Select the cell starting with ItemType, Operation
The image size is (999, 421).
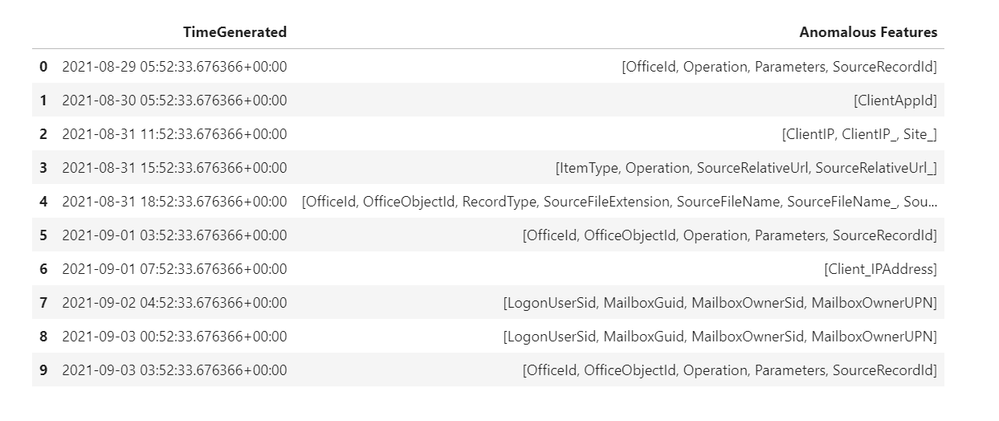coord(746,168)
